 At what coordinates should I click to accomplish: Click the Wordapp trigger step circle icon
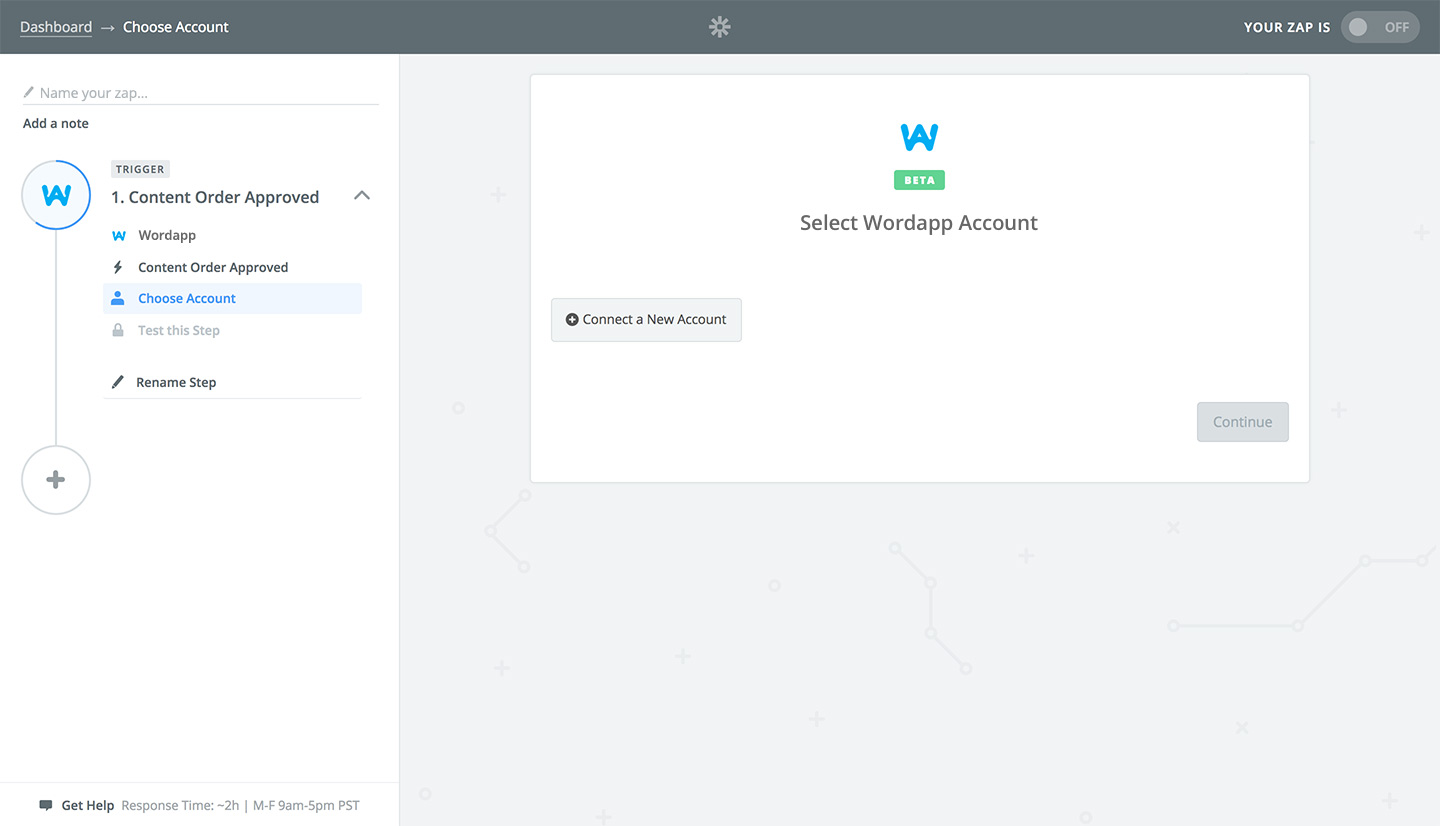56,195
